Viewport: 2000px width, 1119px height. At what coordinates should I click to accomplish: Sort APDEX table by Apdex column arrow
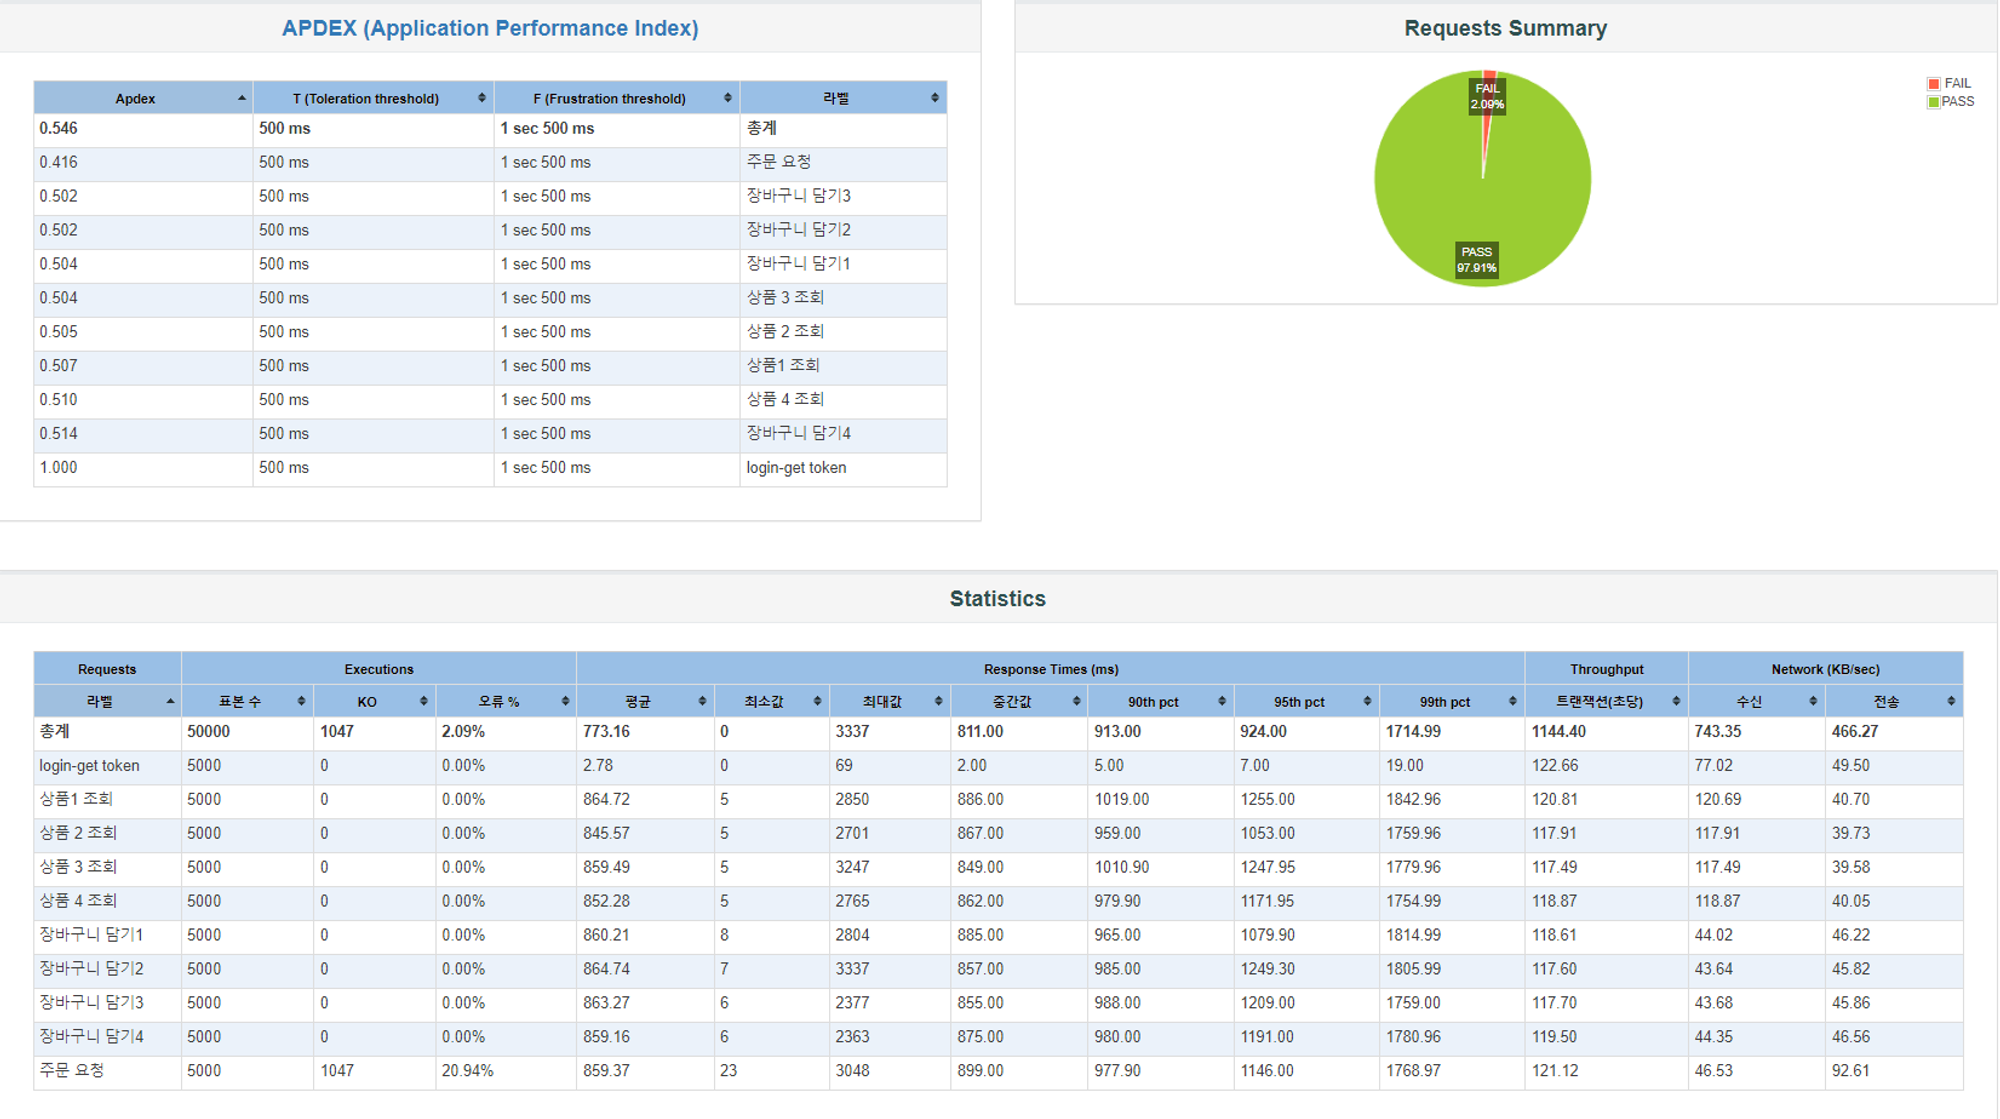[241, 98]
